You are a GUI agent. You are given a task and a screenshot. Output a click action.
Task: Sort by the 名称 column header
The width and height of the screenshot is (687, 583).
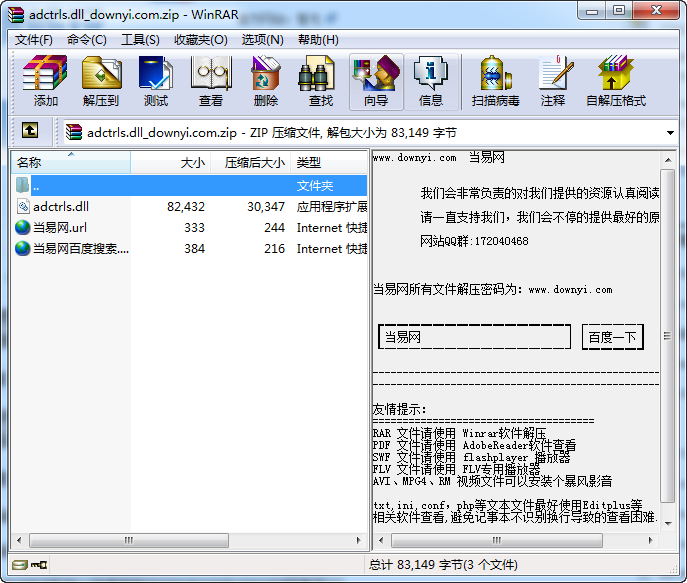click(x=71, y=163)
